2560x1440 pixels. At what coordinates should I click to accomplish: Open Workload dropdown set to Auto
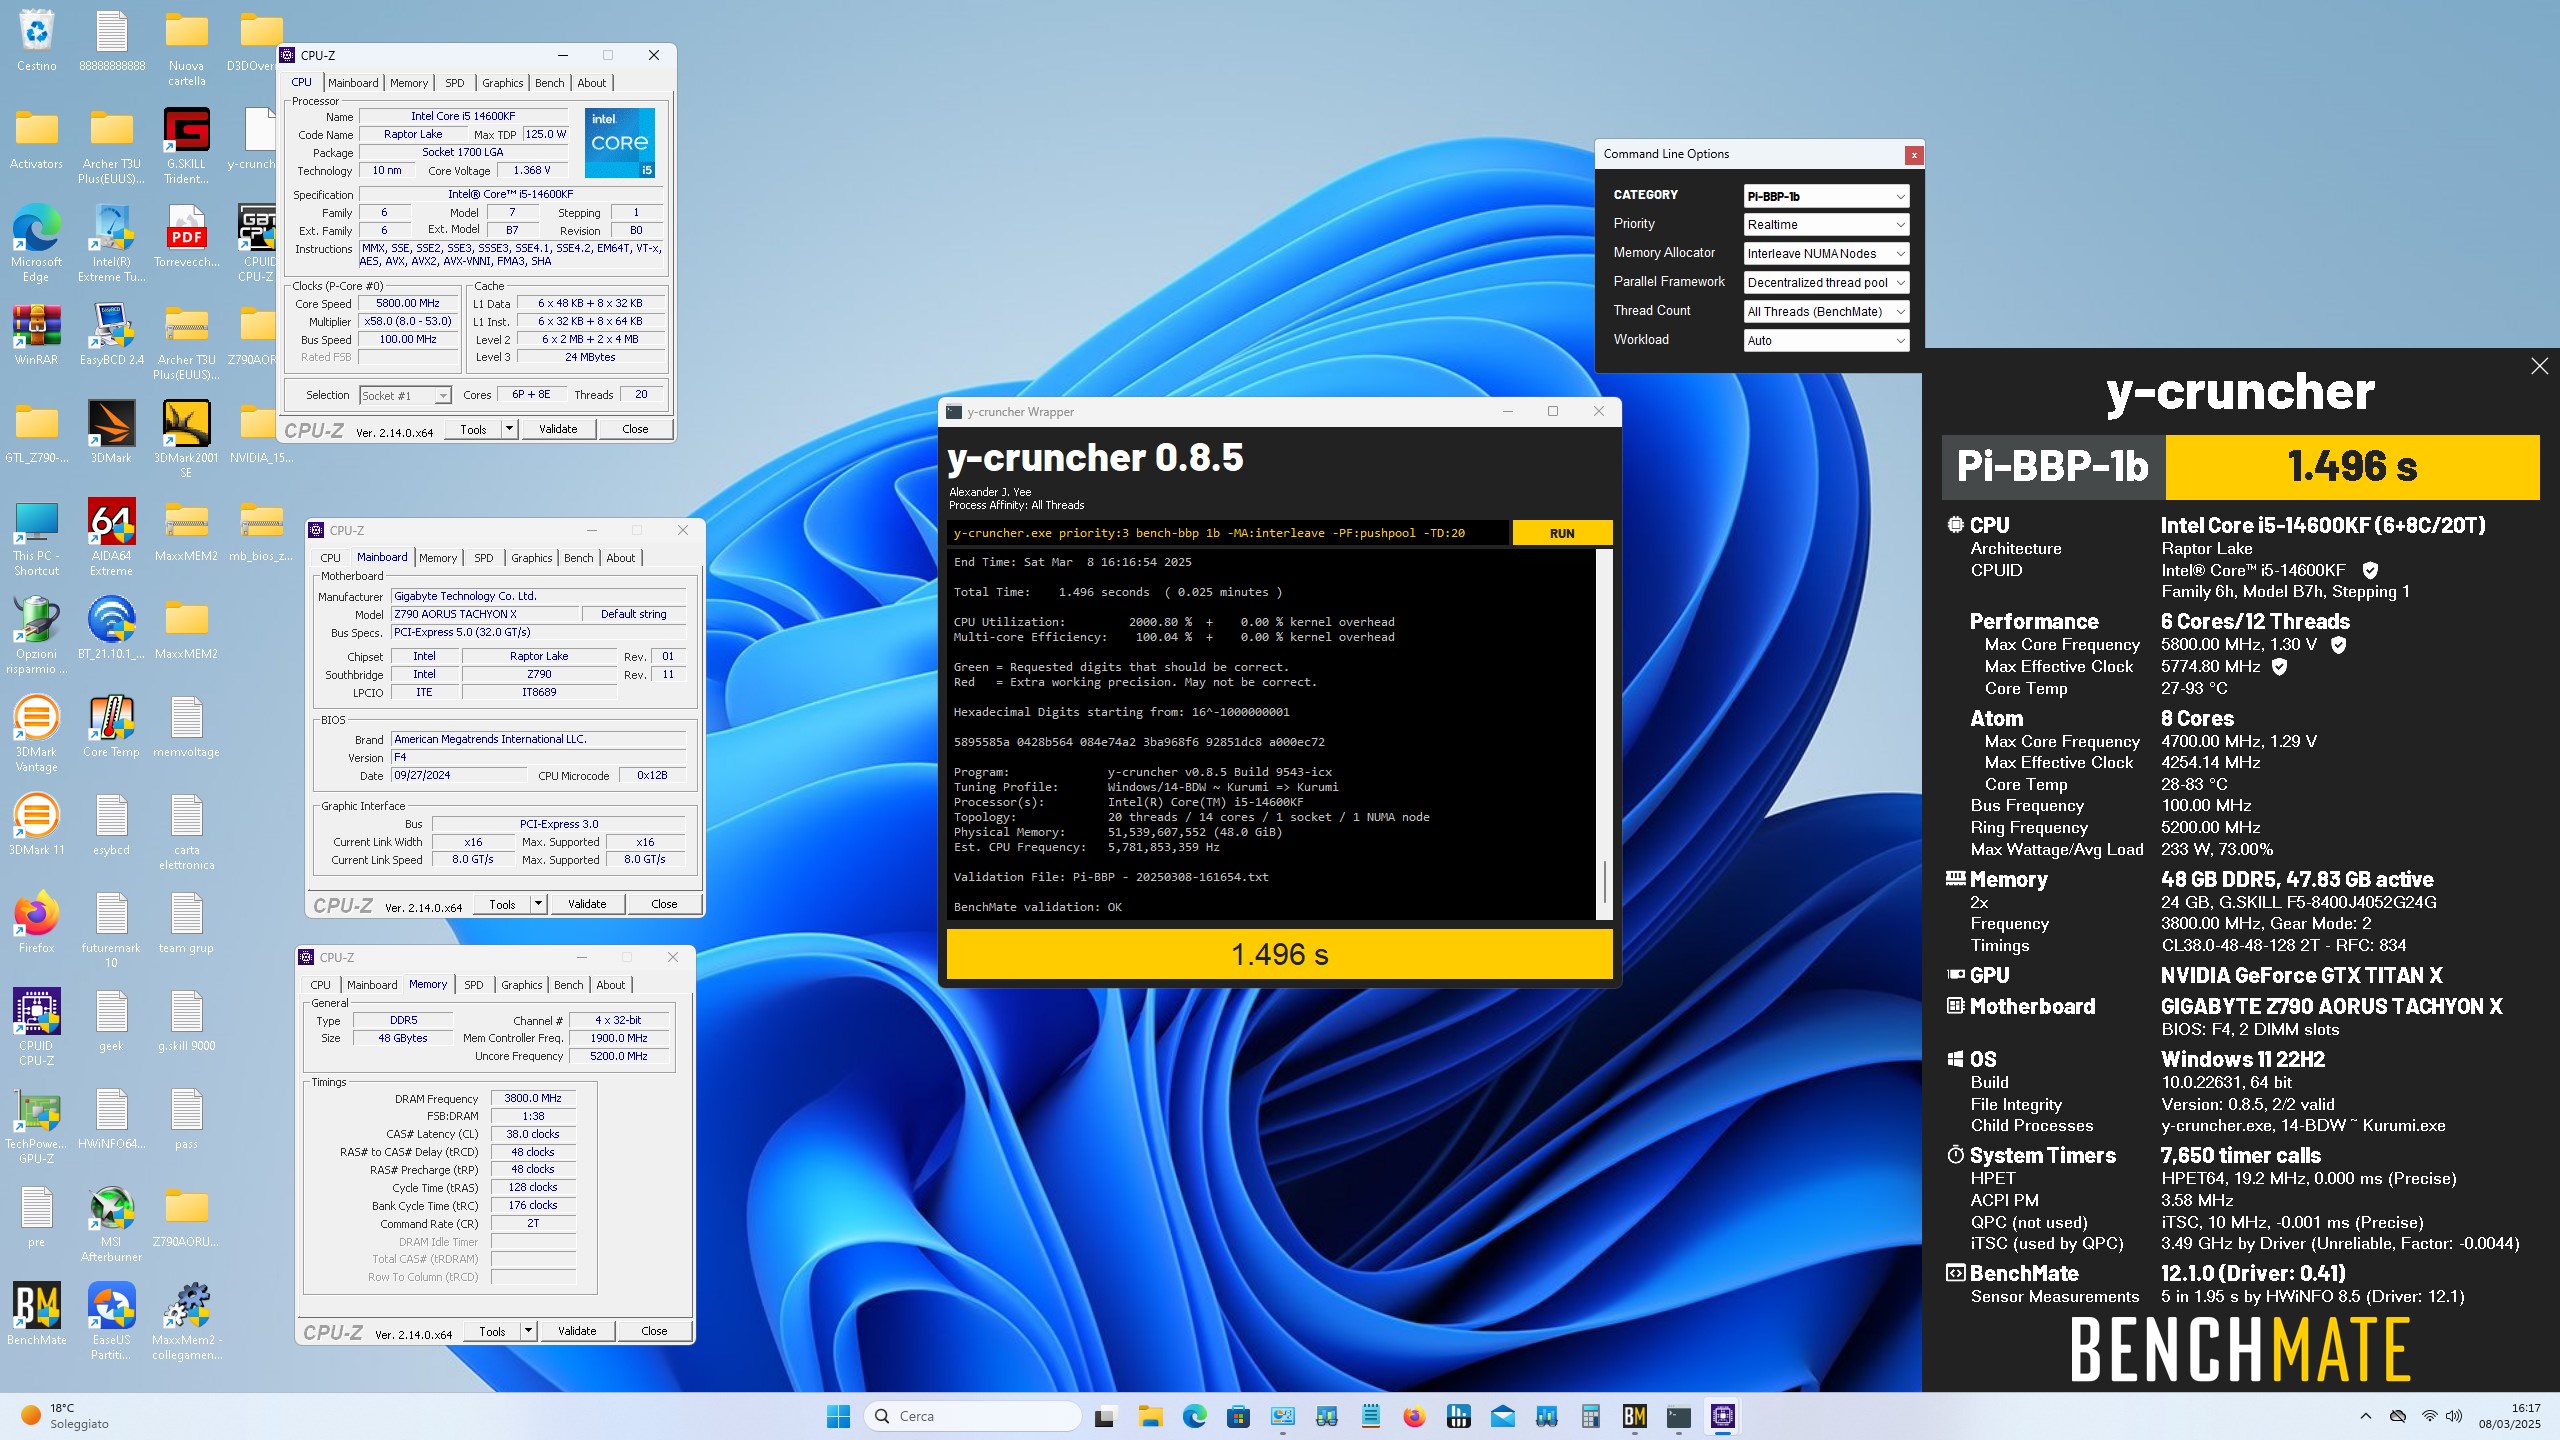(x=1826, y=341)
